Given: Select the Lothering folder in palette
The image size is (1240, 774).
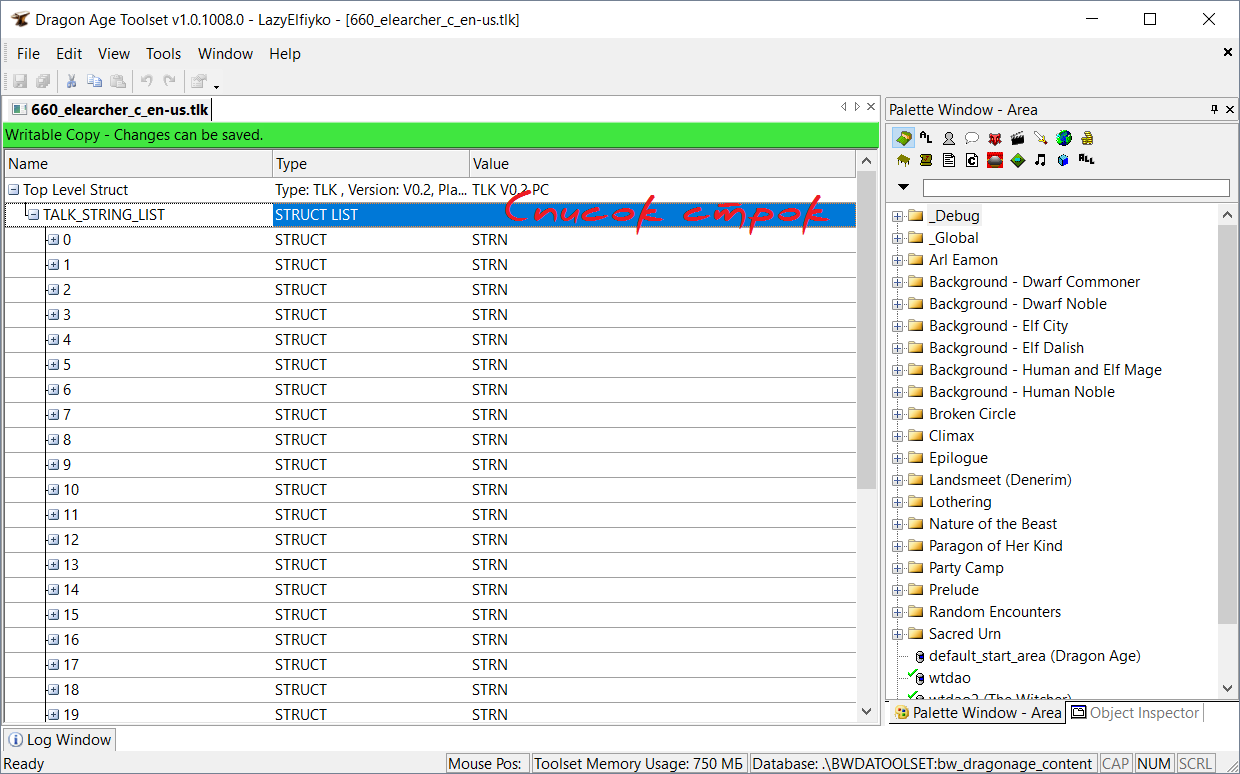Looking at the screenshot, I should point(960,502).
